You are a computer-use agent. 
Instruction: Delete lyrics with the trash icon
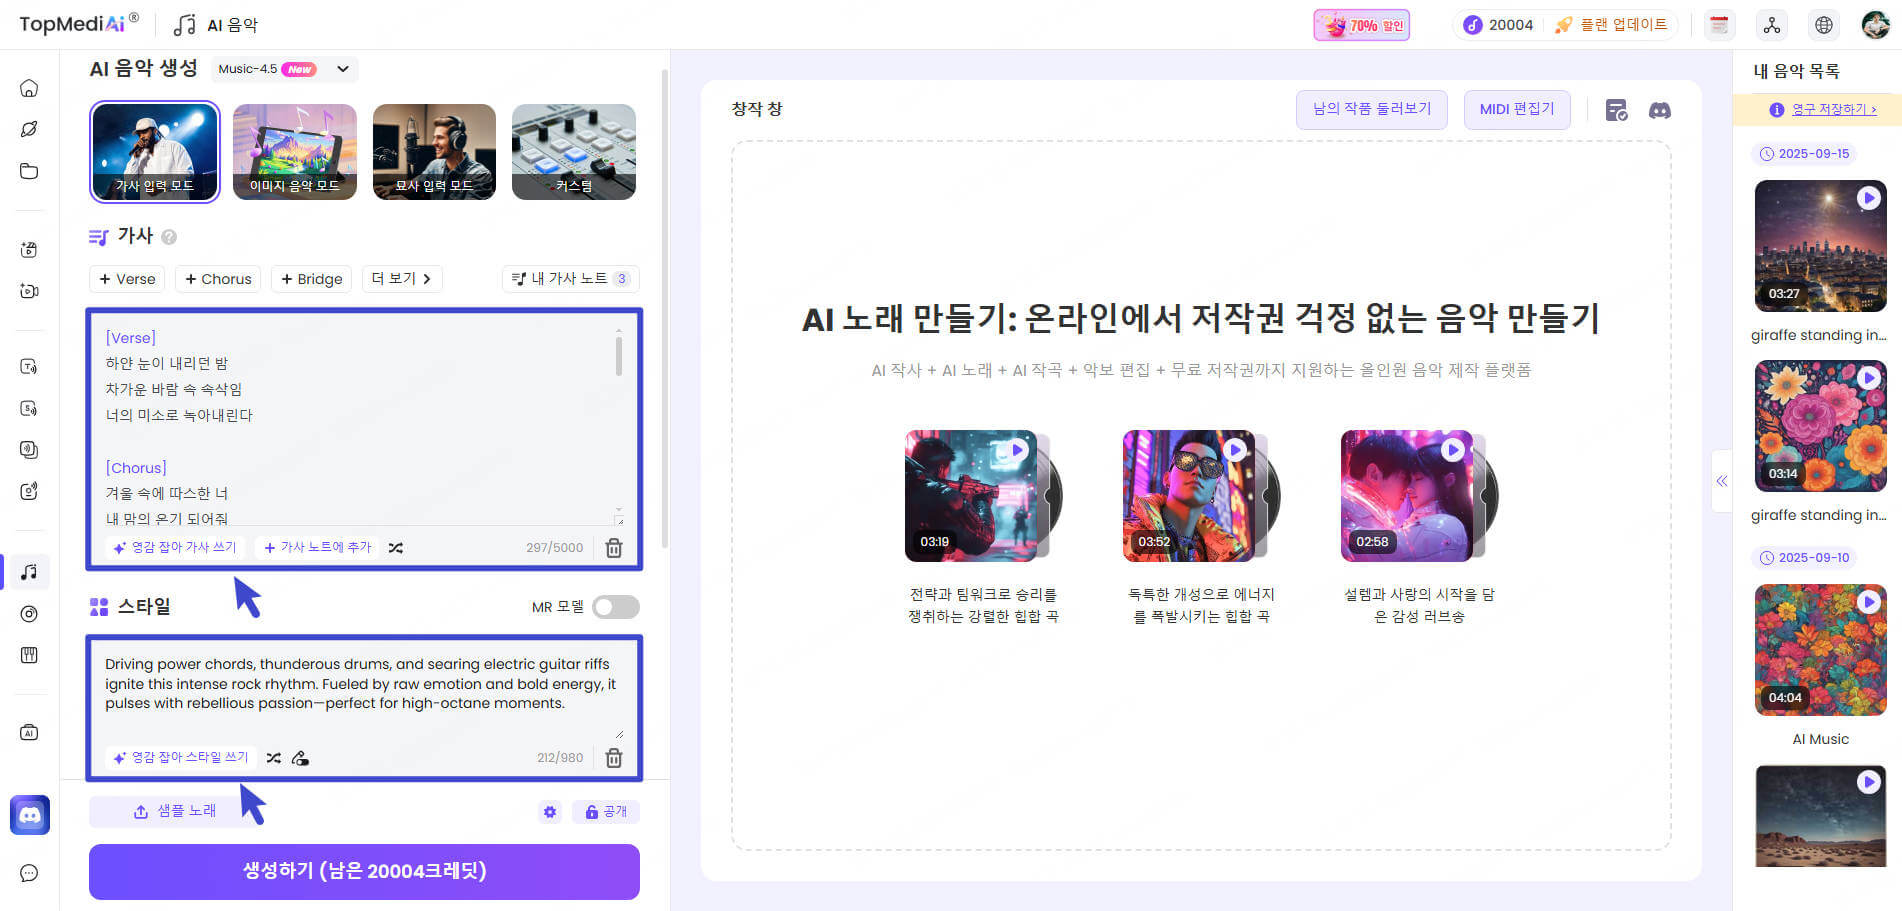[614, 548]
